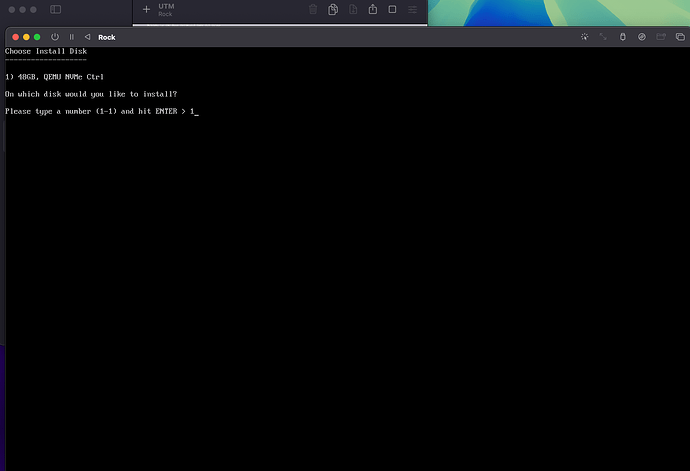The height and width of the screenshot is (471, 690).
Task: Open the shared folder icon in Rock window
Action: 661,37
